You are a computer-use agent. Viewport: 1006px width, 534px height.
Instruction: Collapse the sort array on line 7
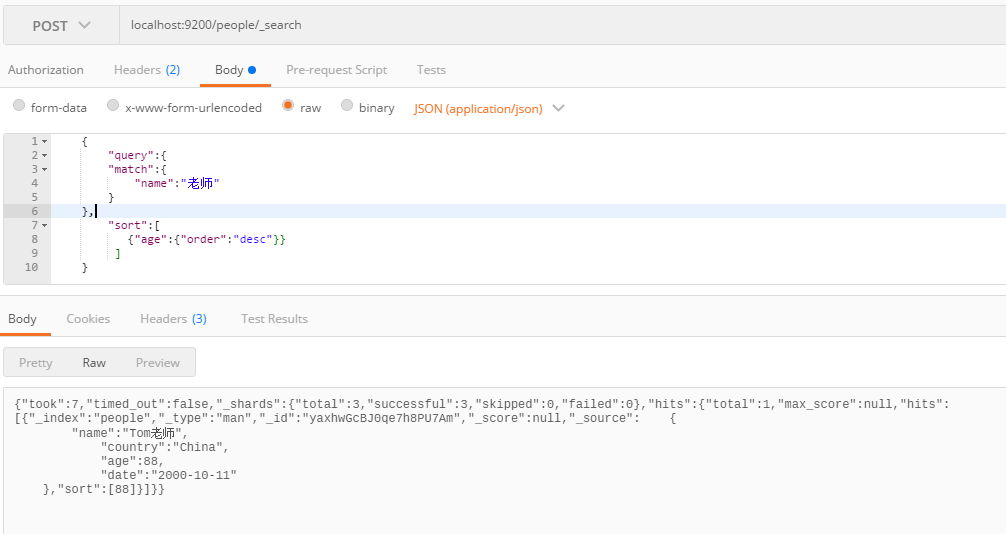(x=44, y=226)
